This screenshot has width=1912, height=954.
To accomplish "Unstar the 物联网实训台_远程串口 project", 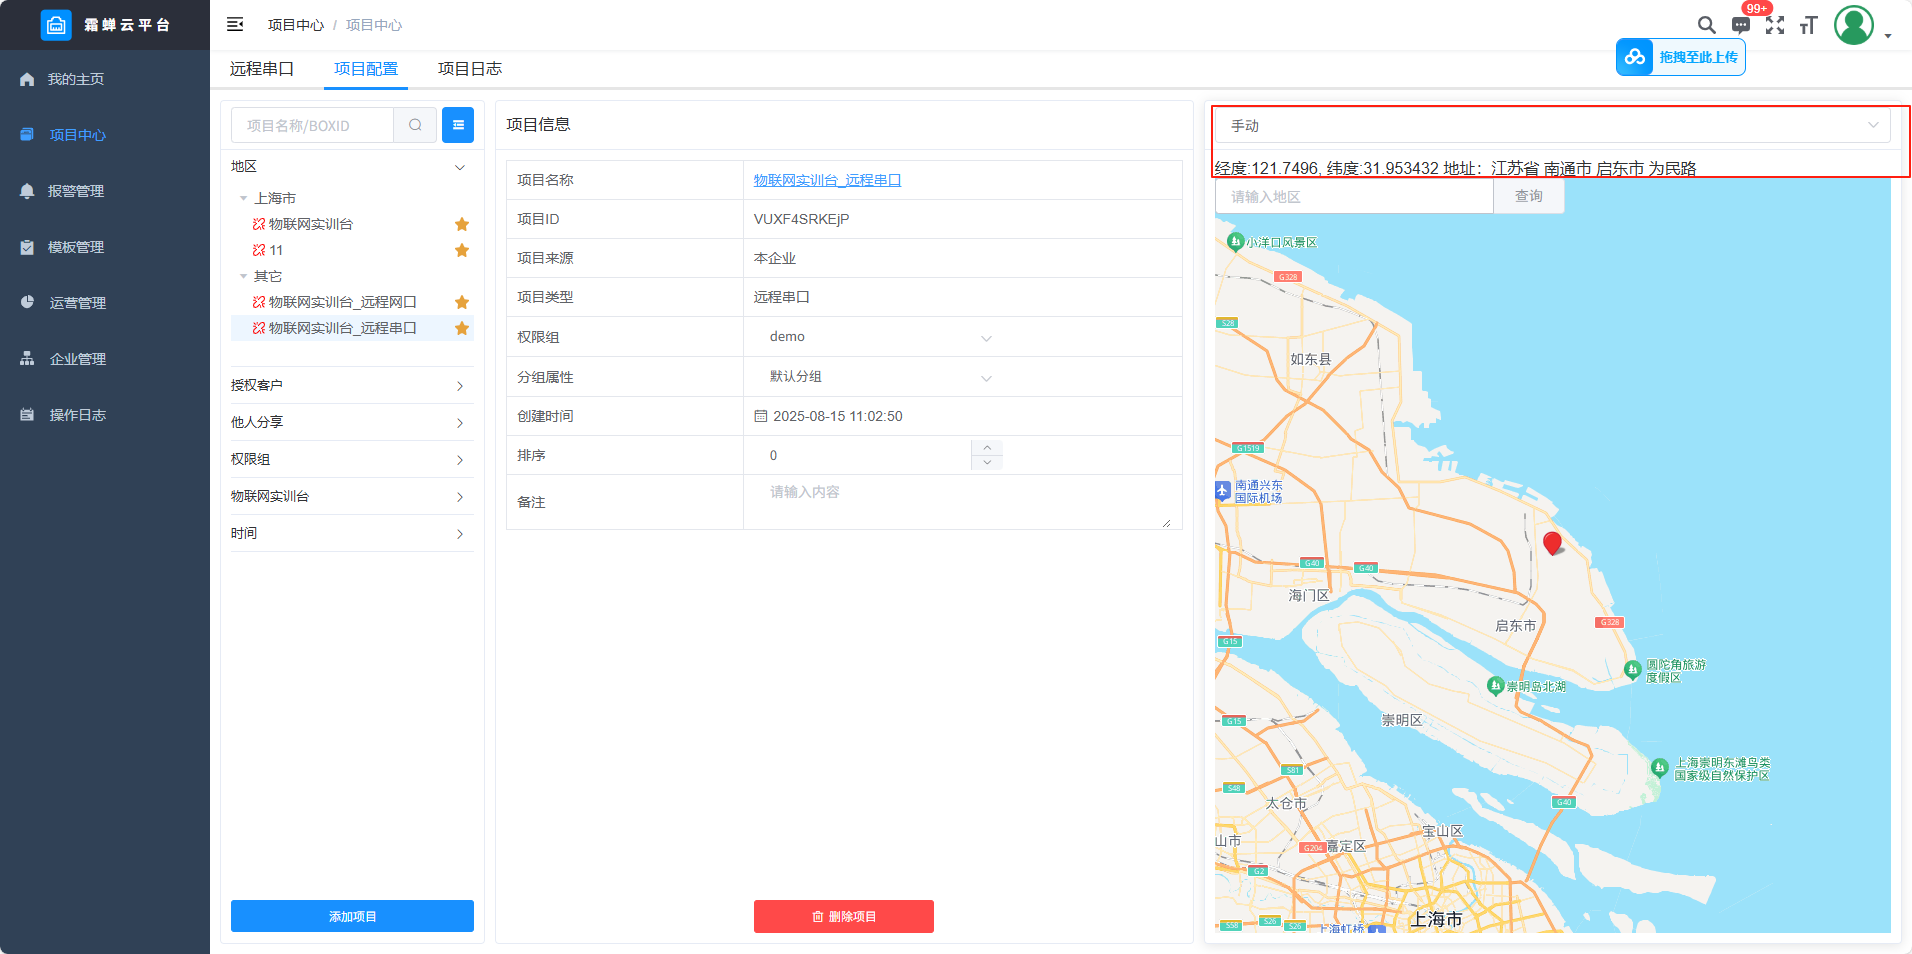I will point(462,328).
